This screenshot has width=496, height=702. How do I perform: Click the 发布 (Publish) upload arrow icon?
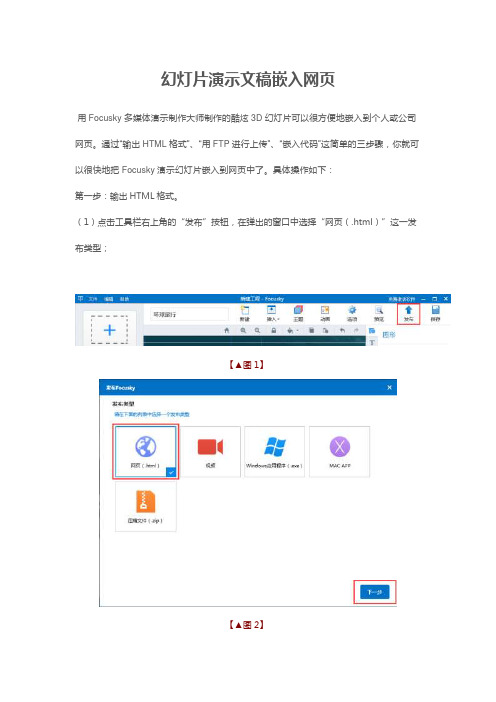pos(408,310)
